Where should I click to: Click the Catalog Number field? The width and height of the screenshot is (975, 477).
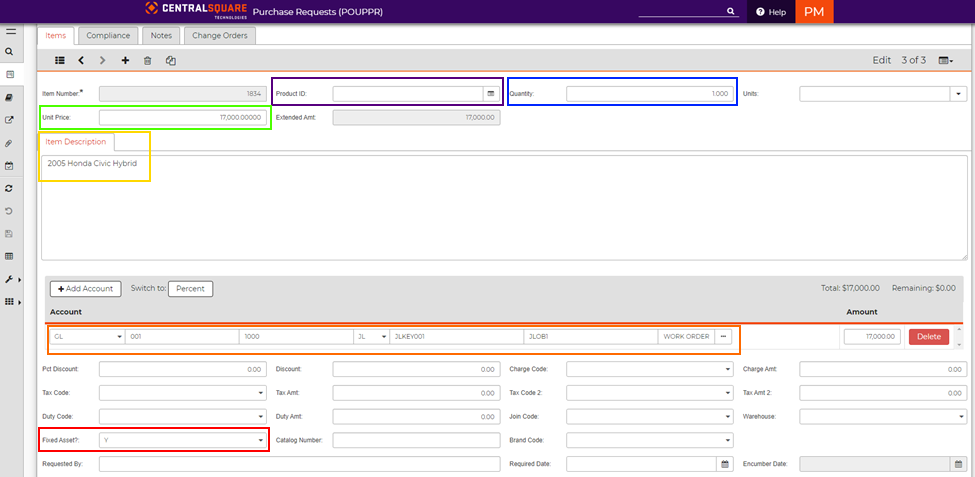[417, 440]
